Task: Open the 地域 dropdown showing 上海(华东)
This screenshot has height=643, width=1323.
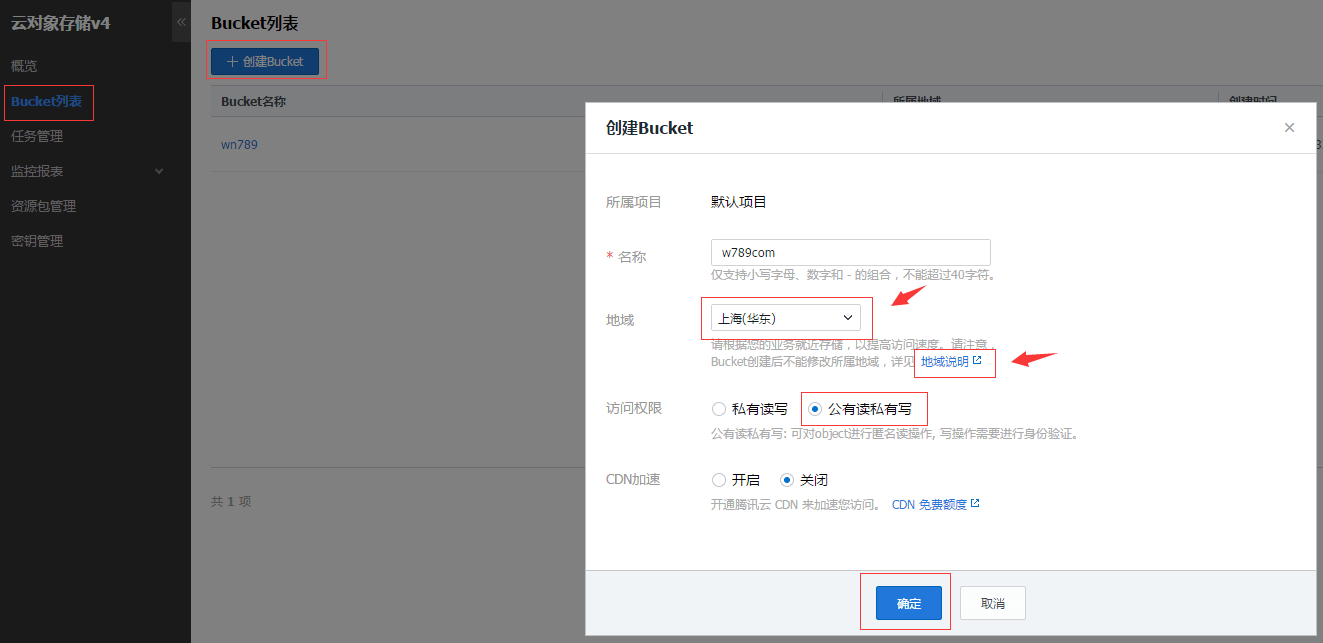Action: [x=785, y=318]
